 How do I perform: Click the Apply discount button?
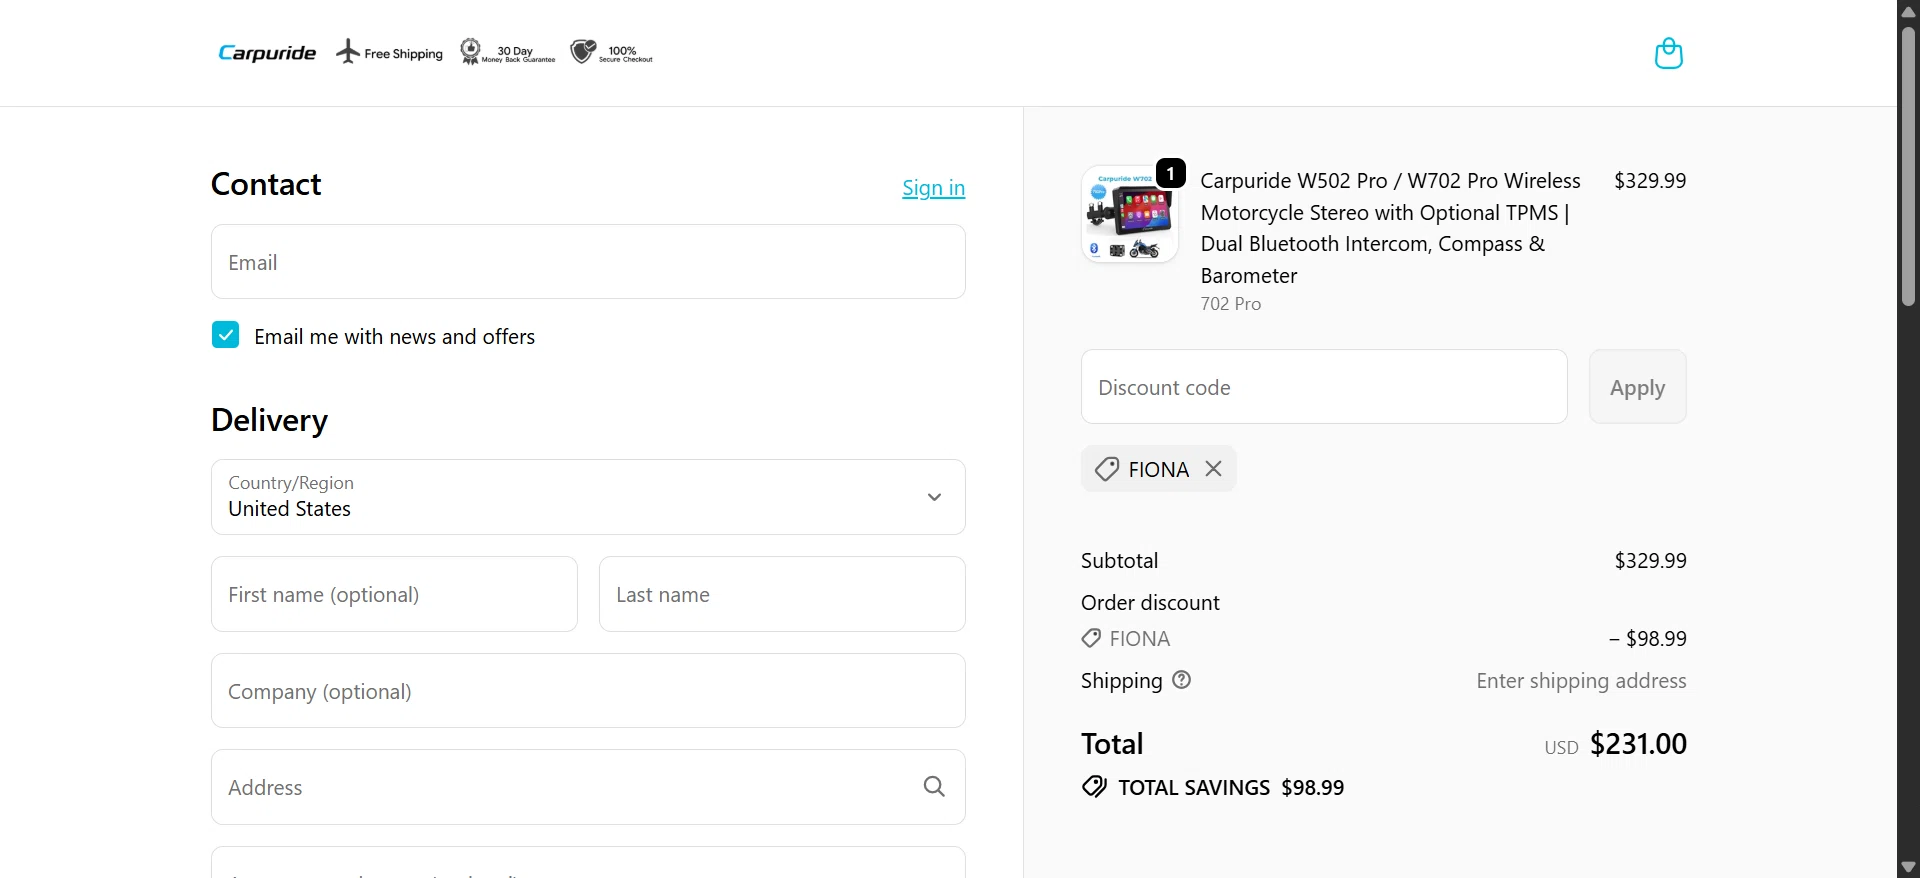coord(1637,387)
